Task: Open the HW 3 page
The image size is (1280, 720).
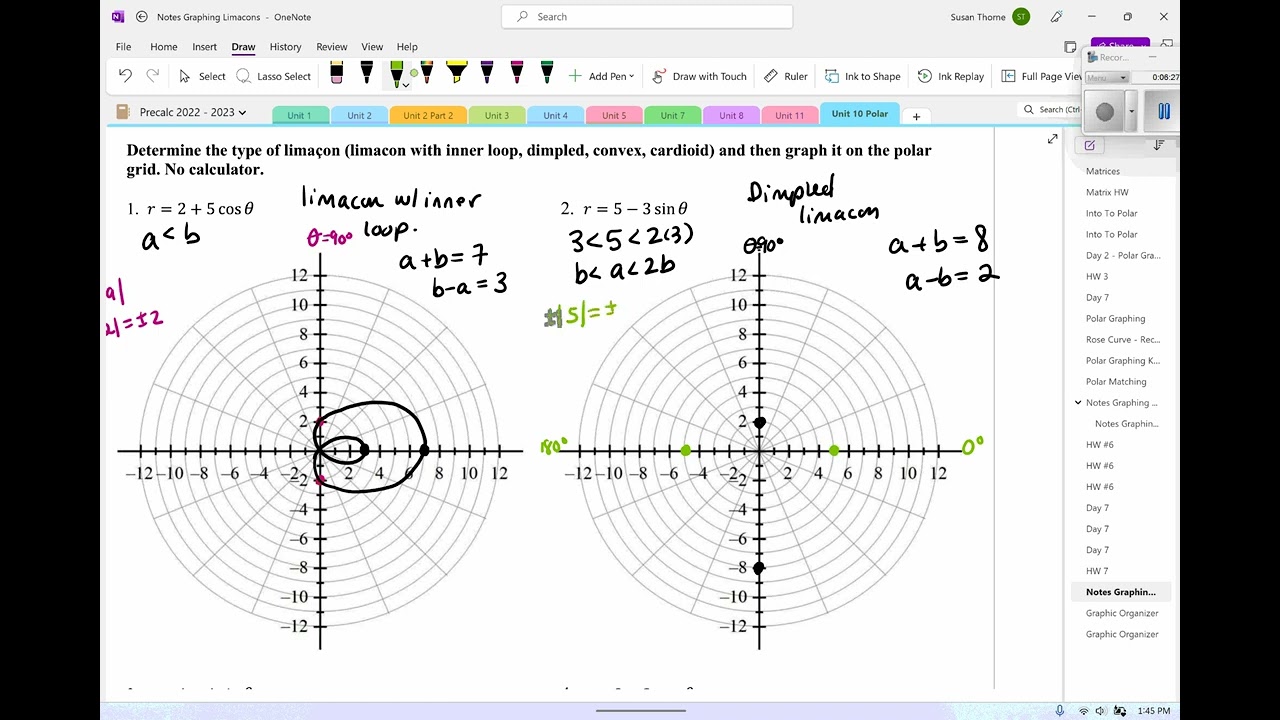Action: pos(1097,277)
